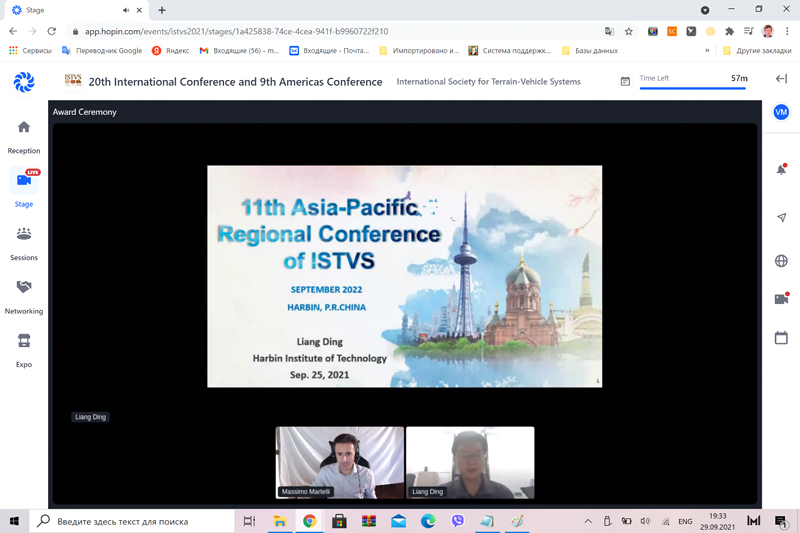This screenshot has height=533, width=800.
Task: Click the shared presentation slide
Action: point(405,276)
